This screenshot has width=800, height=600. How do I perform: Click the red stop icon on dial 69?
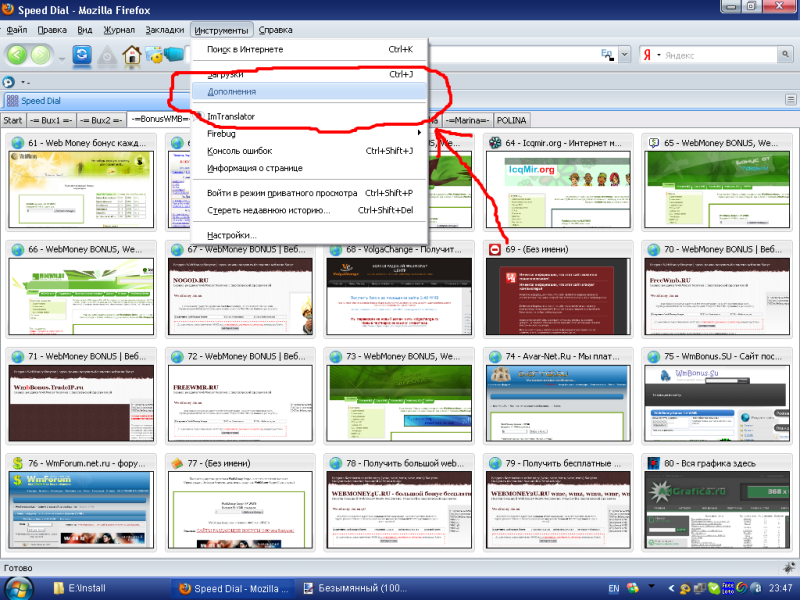[495, 249]
